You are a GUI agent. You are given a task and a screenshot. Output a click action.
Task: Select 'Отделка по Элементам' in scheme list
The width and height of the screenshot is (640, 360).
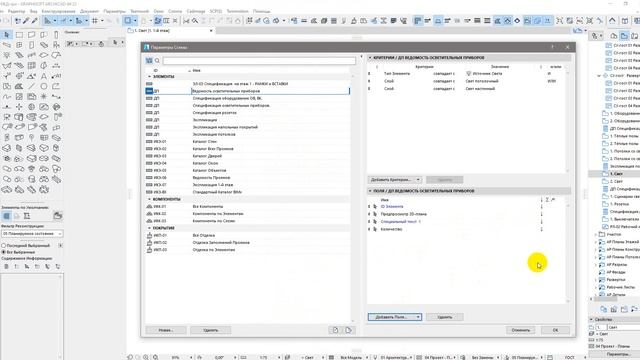tap(248, 249)
